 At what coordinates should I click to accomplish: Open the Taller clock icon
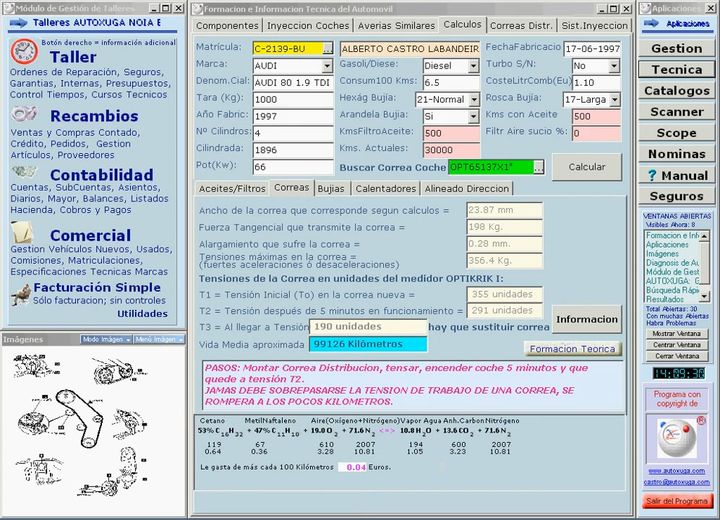(x=24, y=51)
